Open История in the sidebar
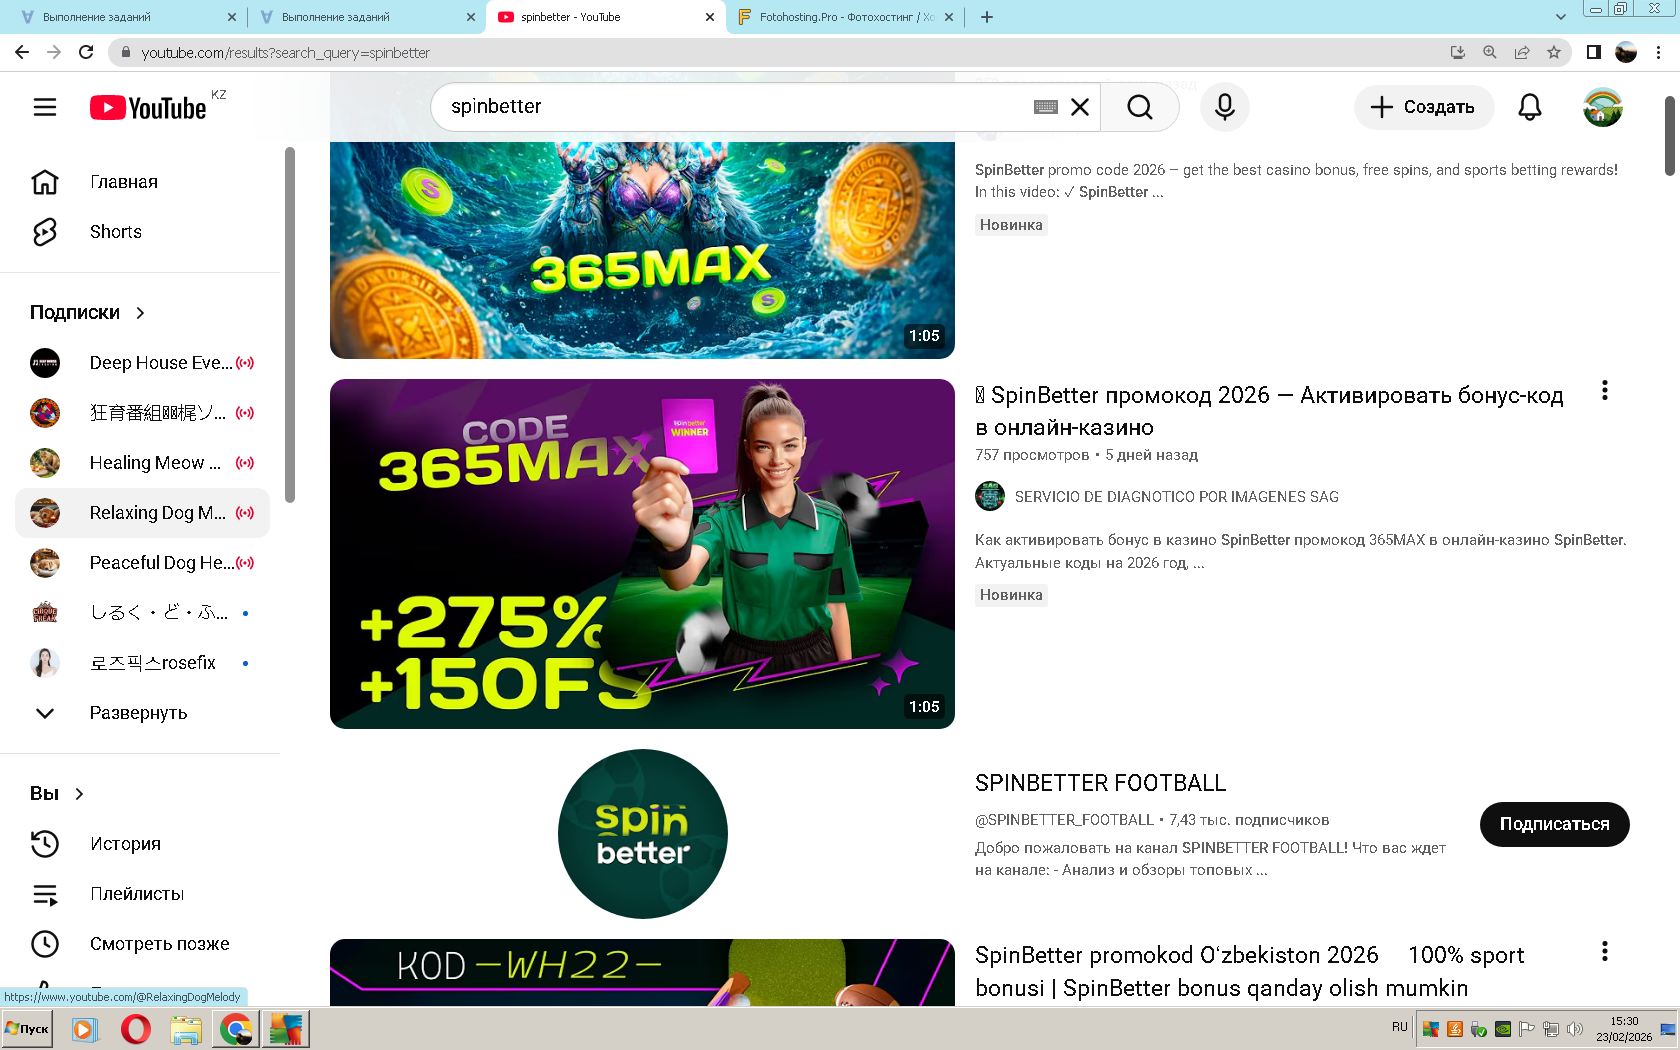Viewport: 1680px width, 1050px height. pyautogui.click(x=142, y=844)
